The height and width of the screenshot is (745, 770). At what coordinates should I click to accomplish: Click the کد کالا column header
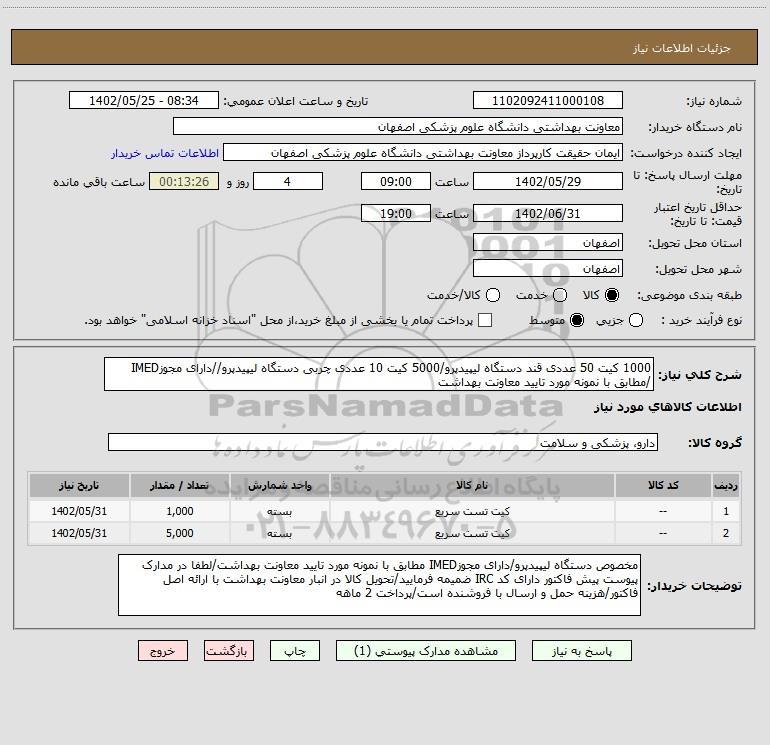pos(663,486)
